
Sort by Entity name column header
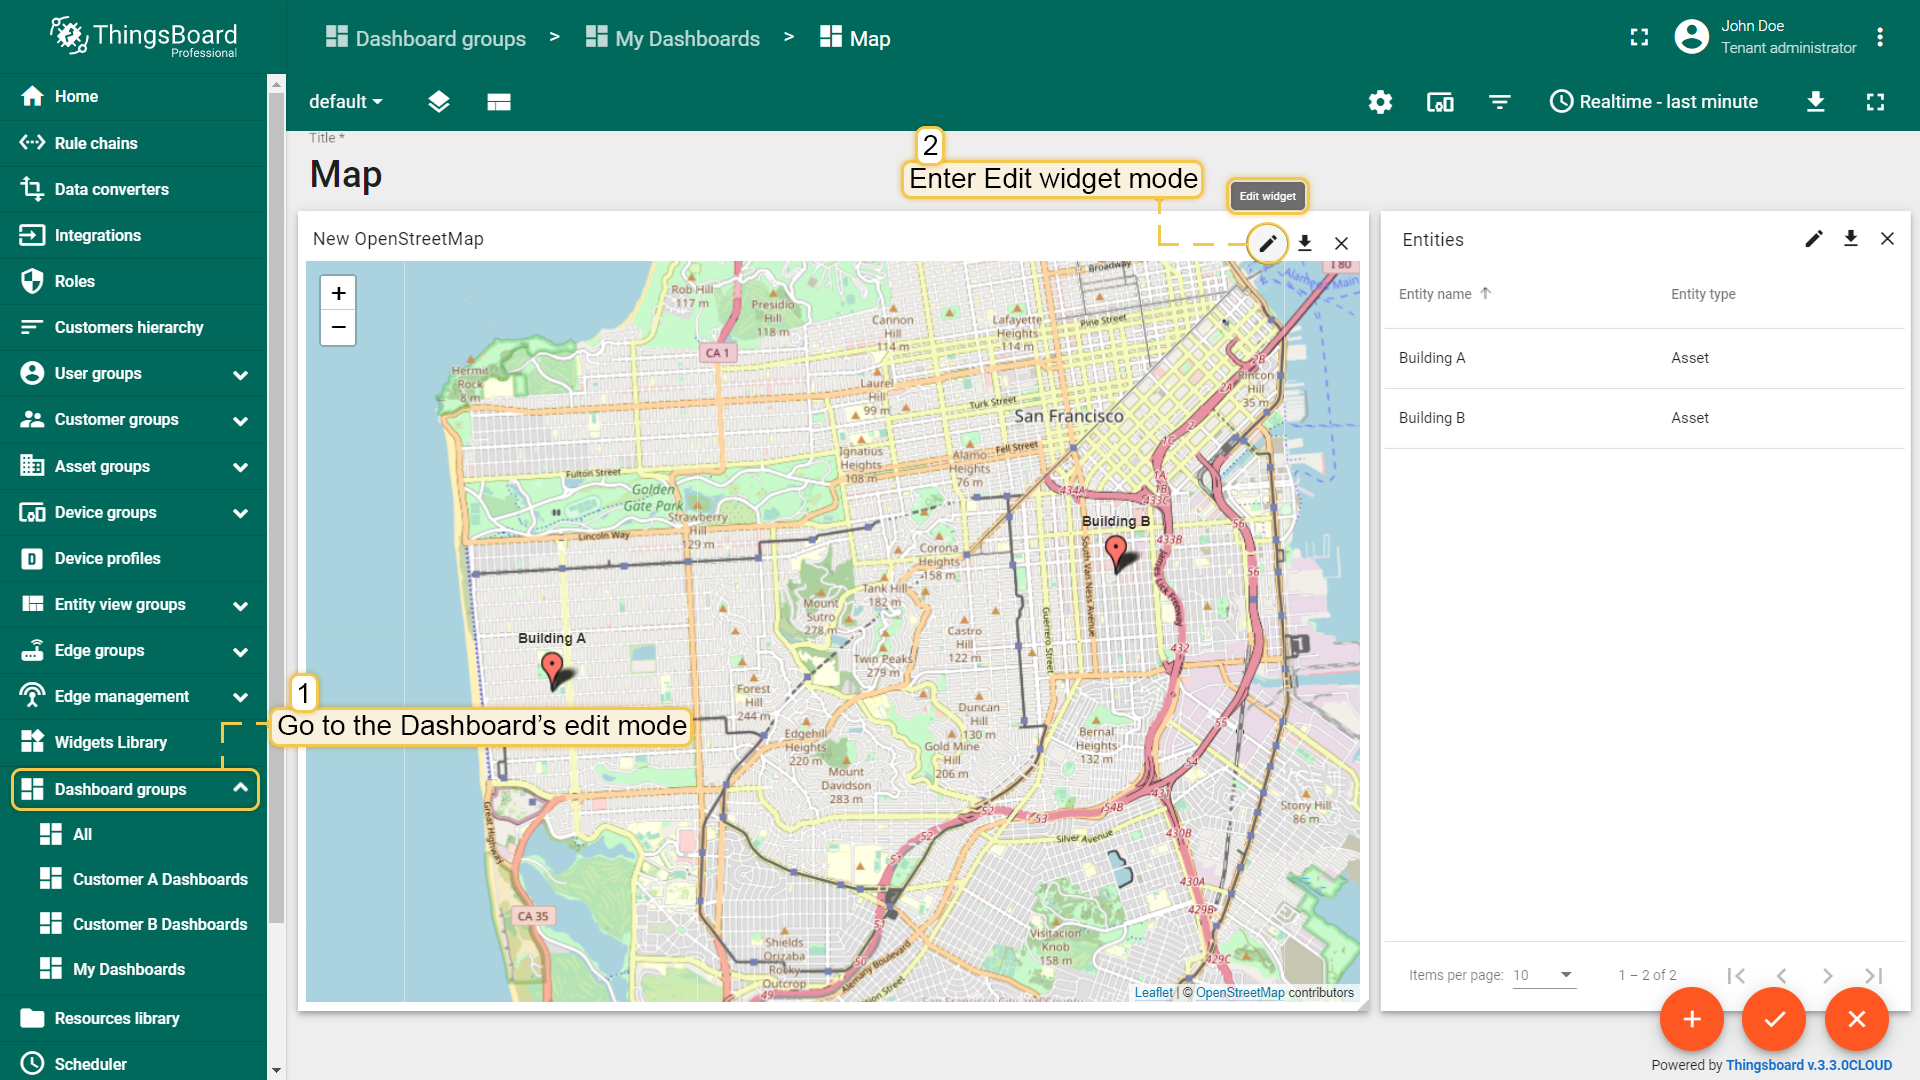click(1445, 294)
